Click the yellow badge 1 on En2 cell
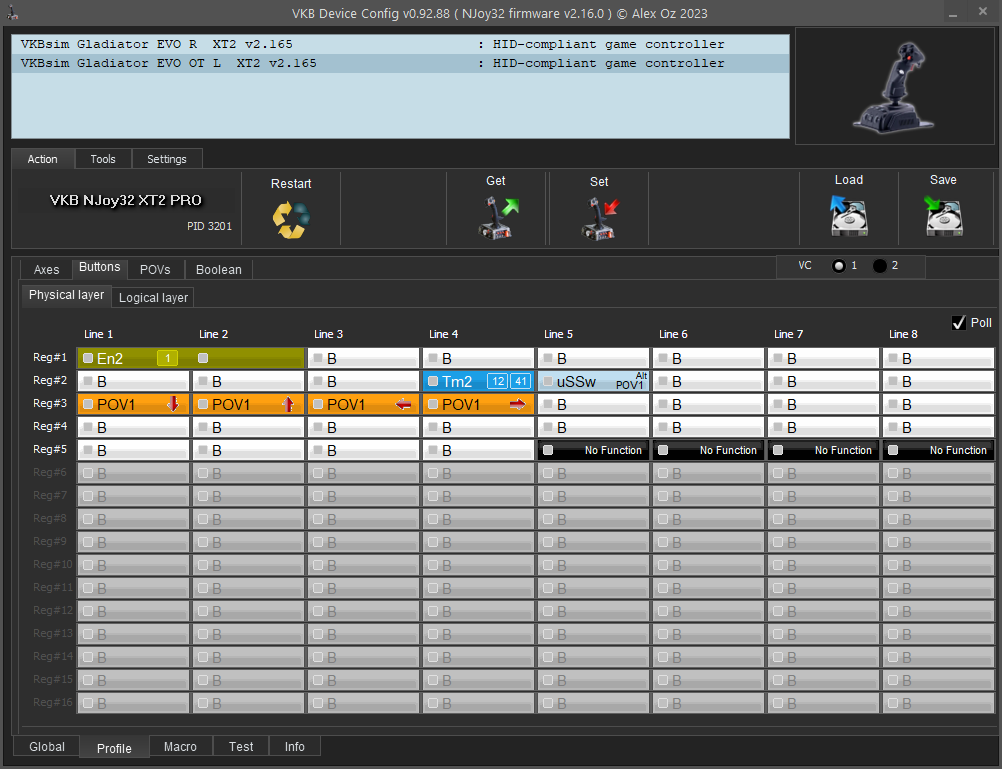The width and height of the screenshot is (1002, 769). click(x=167, y=358)
